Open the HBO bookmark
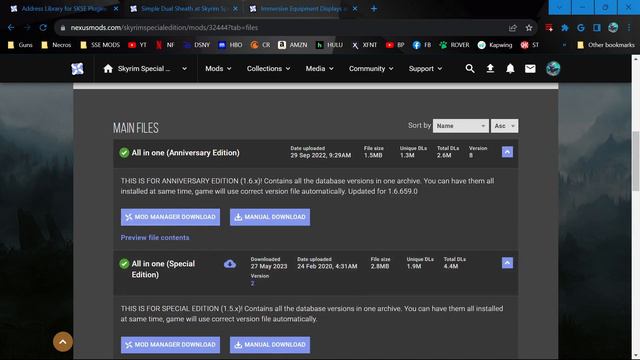This screenshot has height=360, width=640. tap(230, 45)
